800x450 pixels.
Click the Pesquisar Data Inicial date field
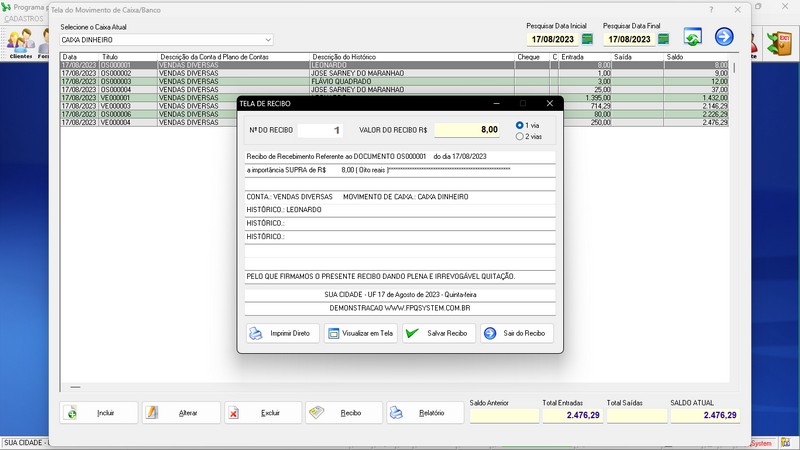click(552, 39)
